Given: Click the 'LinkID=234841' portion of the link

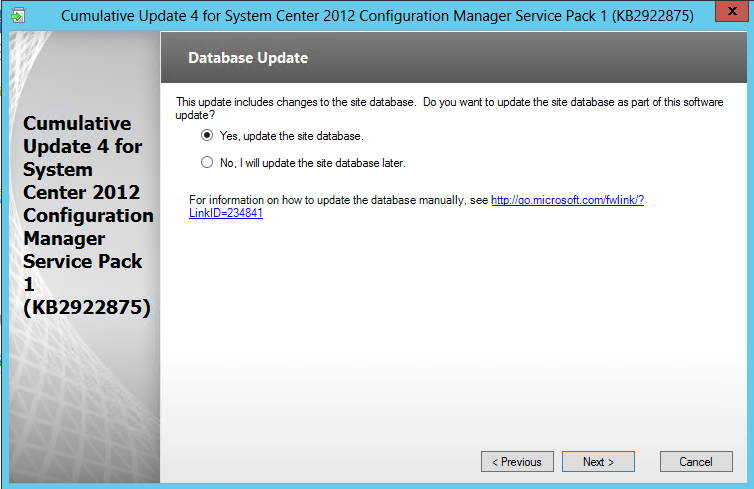Looking at the screenshot, I should 226,213.
